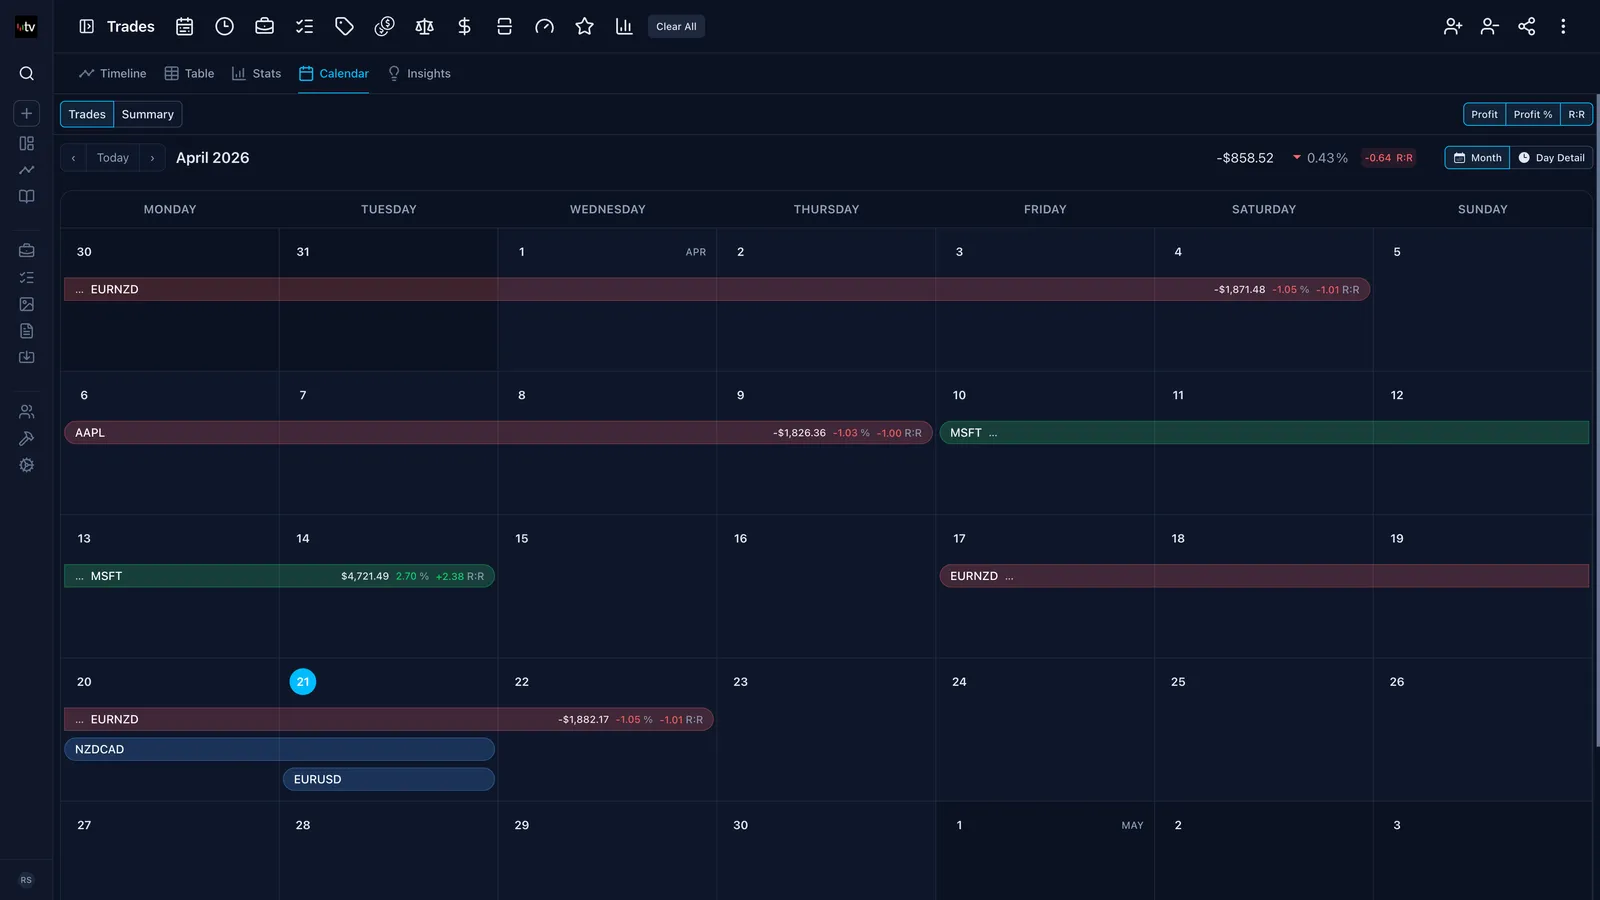Switch to the Stats tab
Image resolution: width=1600 pixels, height=900 pixels.
(x=256, y=74)
